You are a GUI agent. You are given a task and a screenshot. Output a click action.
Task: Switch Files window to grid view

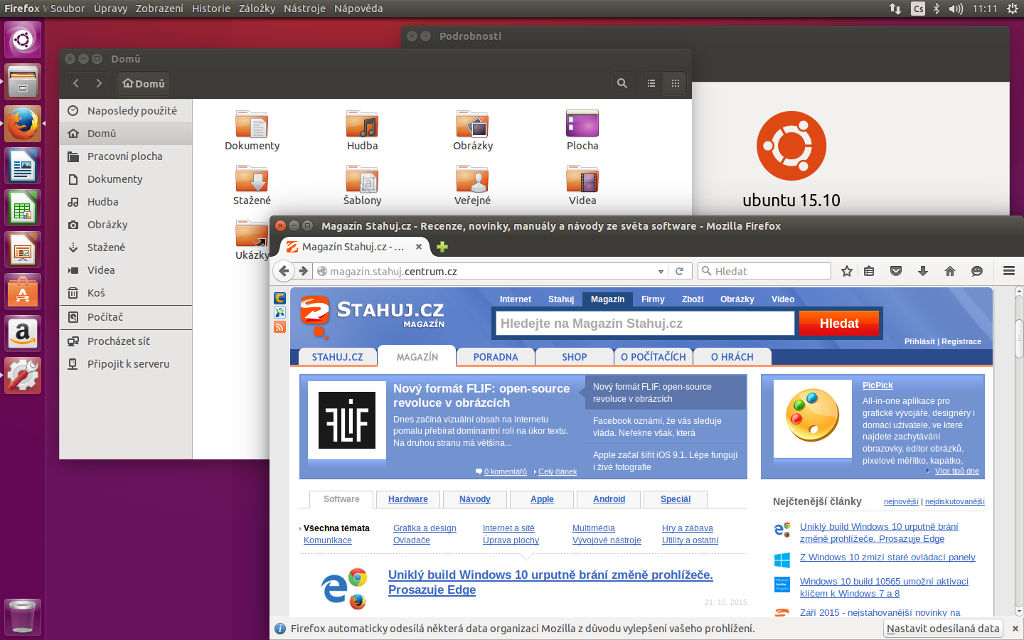point(675,83)
